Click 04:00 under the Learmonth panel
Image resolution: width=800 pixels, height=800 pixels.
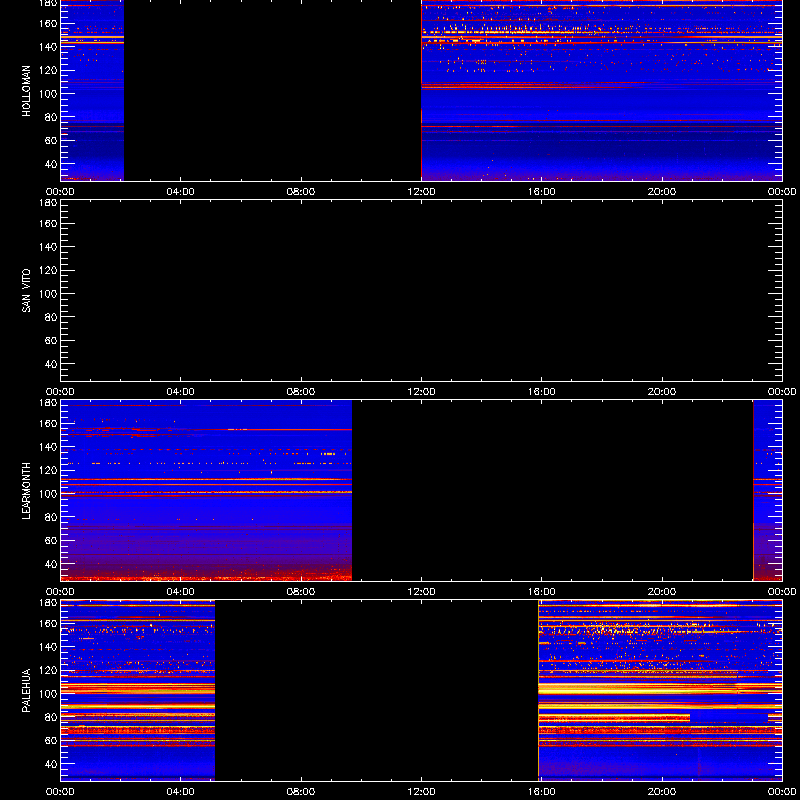tap(181, 592)
